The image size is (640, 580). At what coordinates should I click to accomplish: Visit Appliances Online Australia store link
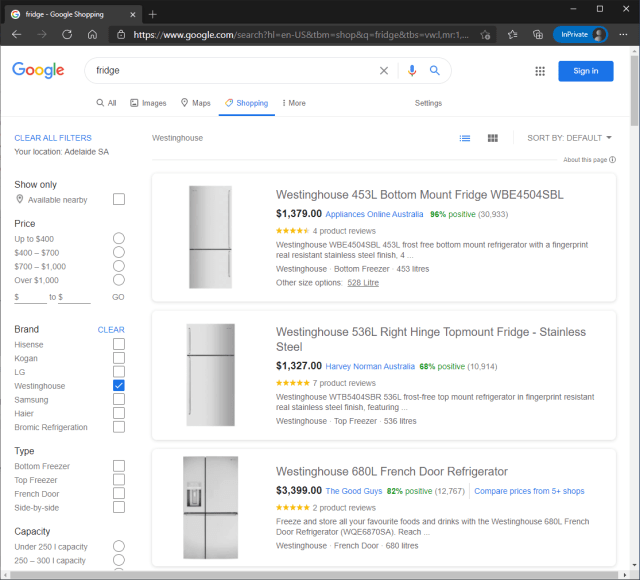coord(374,214)
